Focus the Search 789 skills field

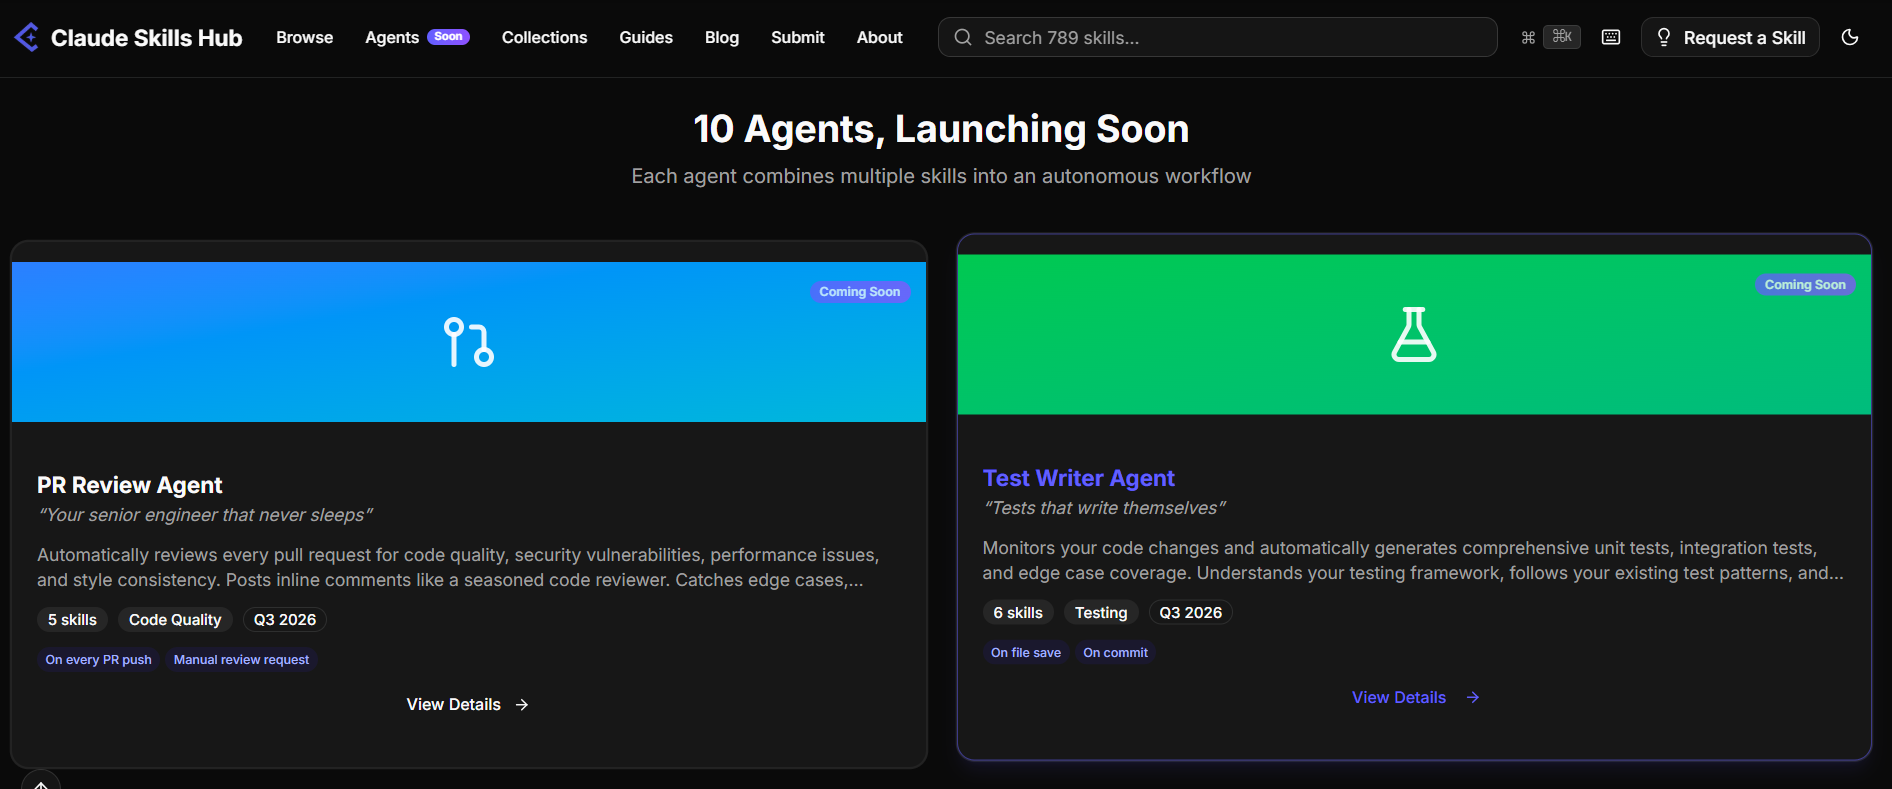coord(1218,37)
